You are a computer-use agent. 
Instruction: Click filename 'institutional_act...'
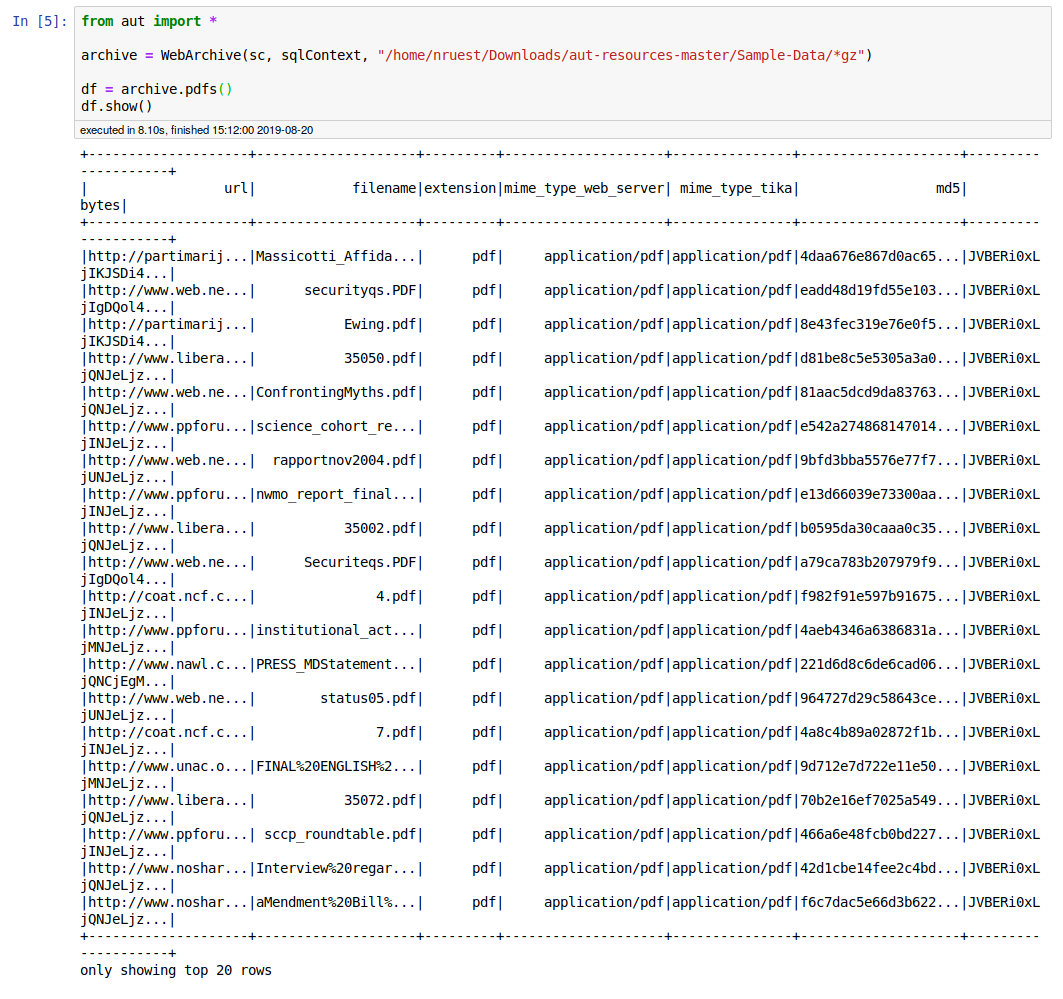[x=336, y=630]
